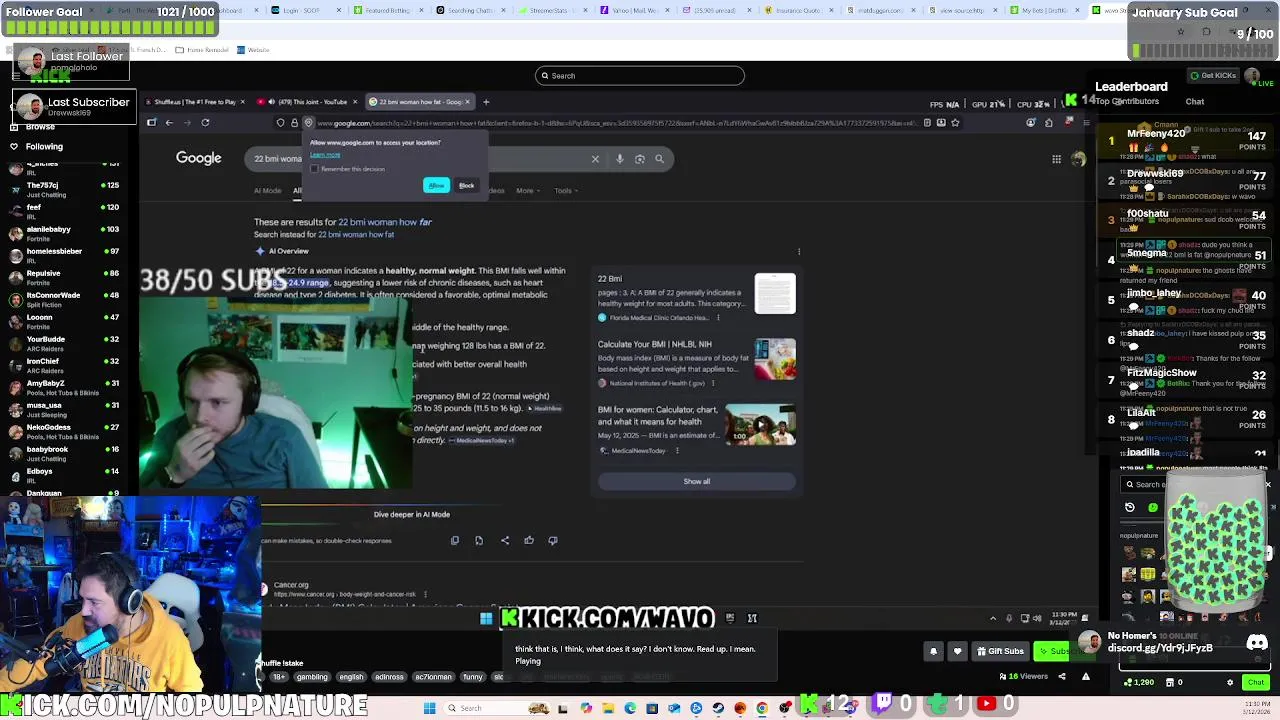Toggle stream notification bell

coord(933,651)
